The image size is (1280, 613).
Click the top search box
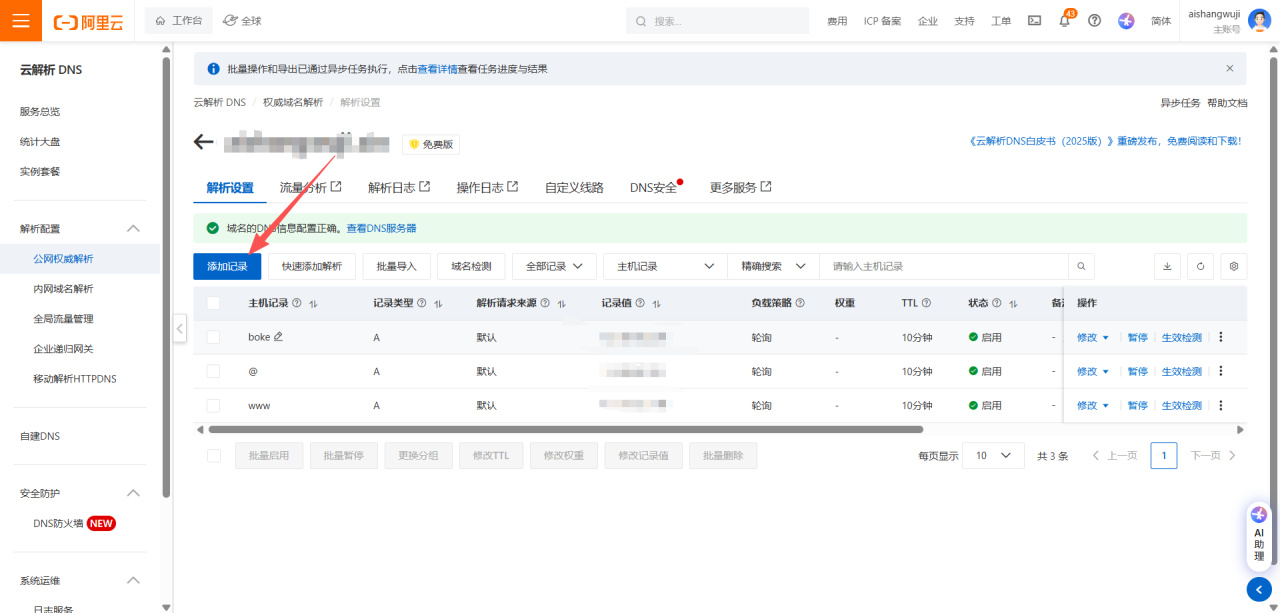717,21
